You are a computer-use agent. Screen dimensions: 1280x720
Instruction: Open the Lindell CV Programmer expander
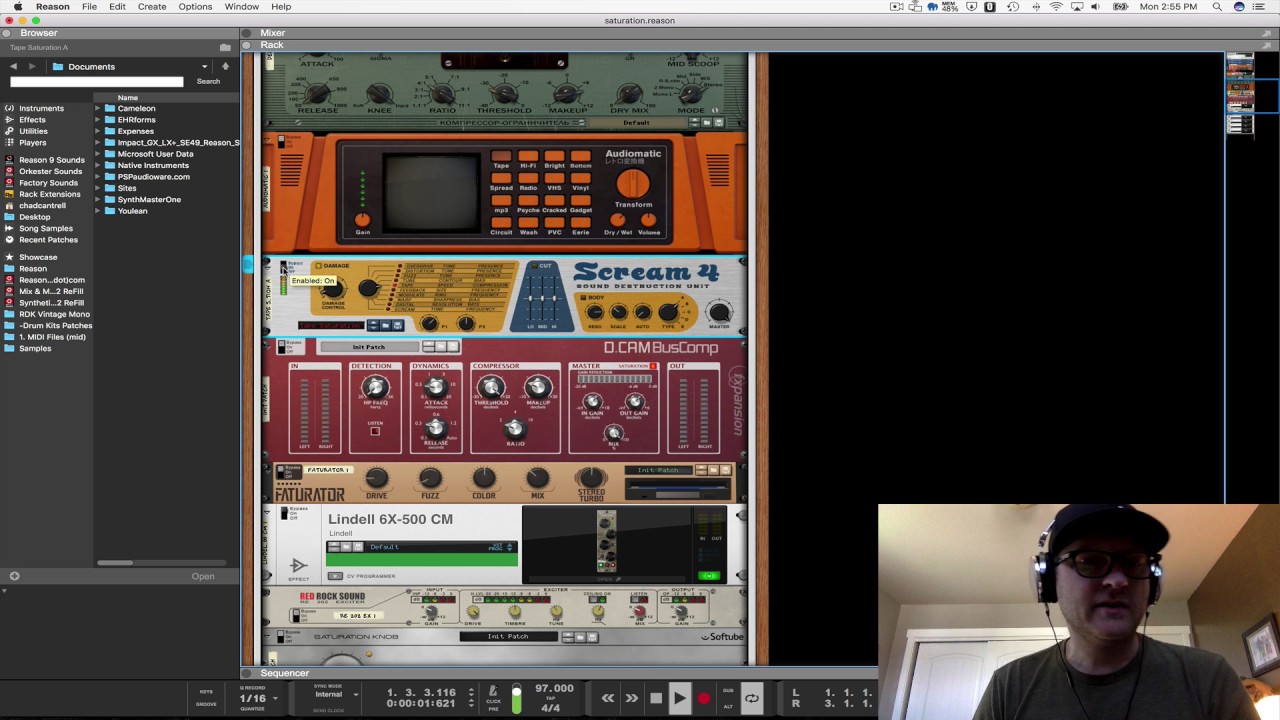(336, 576)
